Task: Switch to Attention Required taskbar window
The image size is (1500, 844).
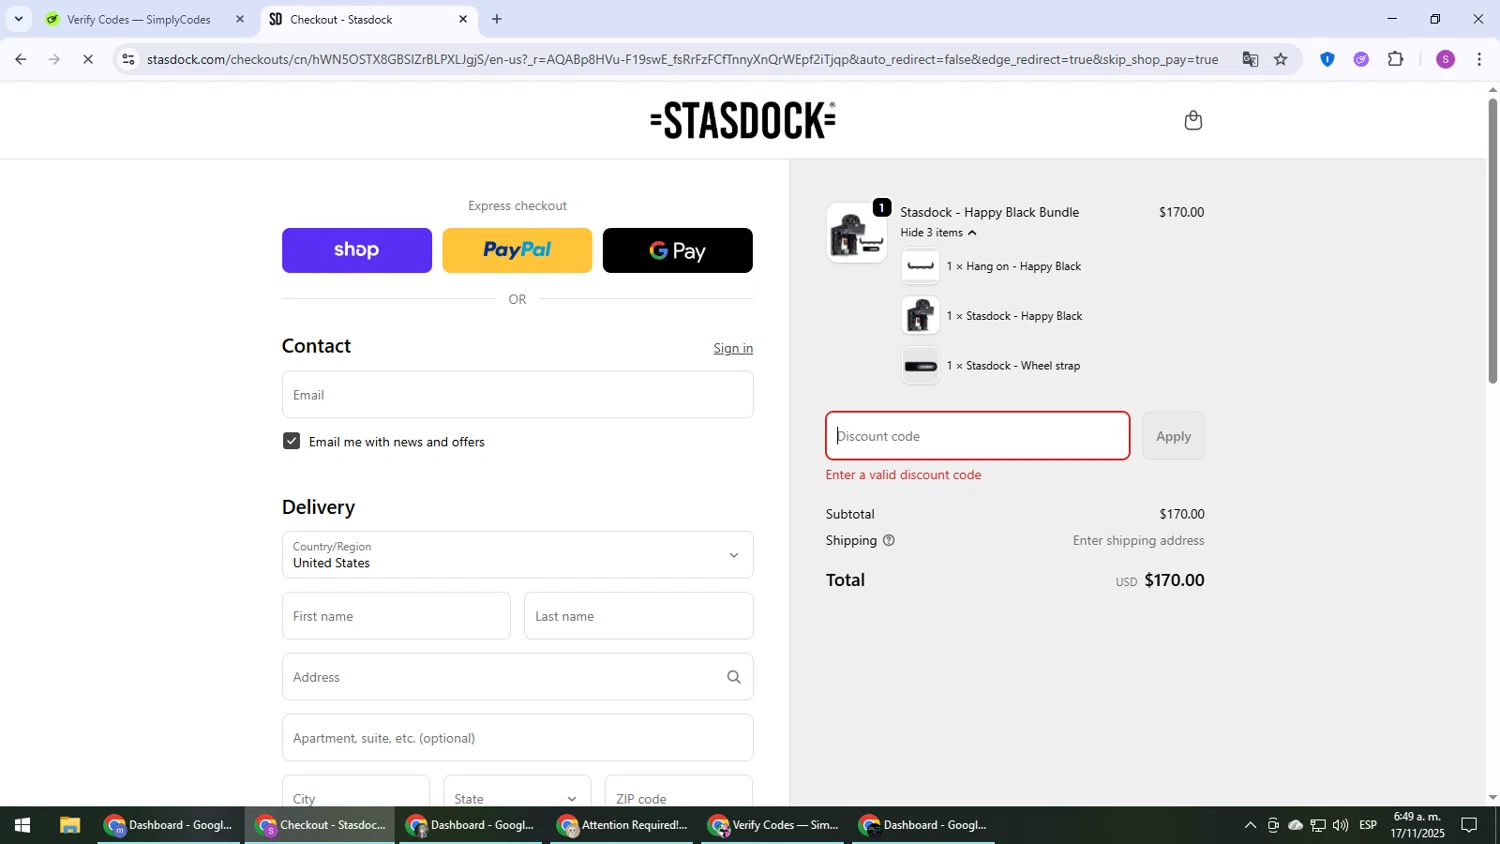Action: [x=622, y=825]
